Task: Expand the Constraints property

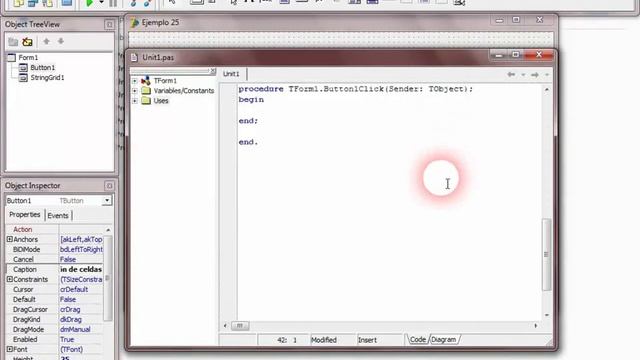Action: pos(9,279)
